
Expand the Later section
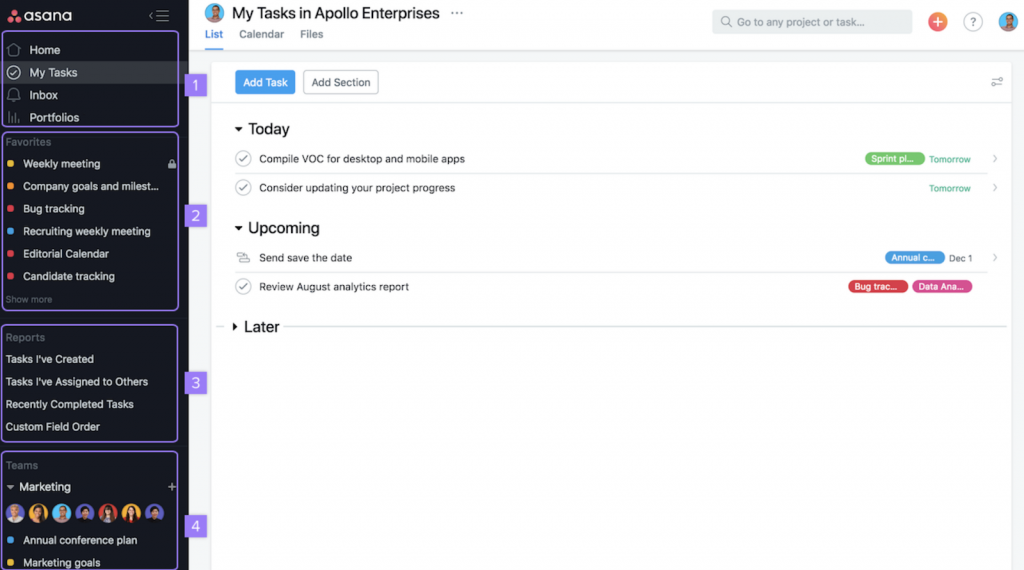[235, 327]
